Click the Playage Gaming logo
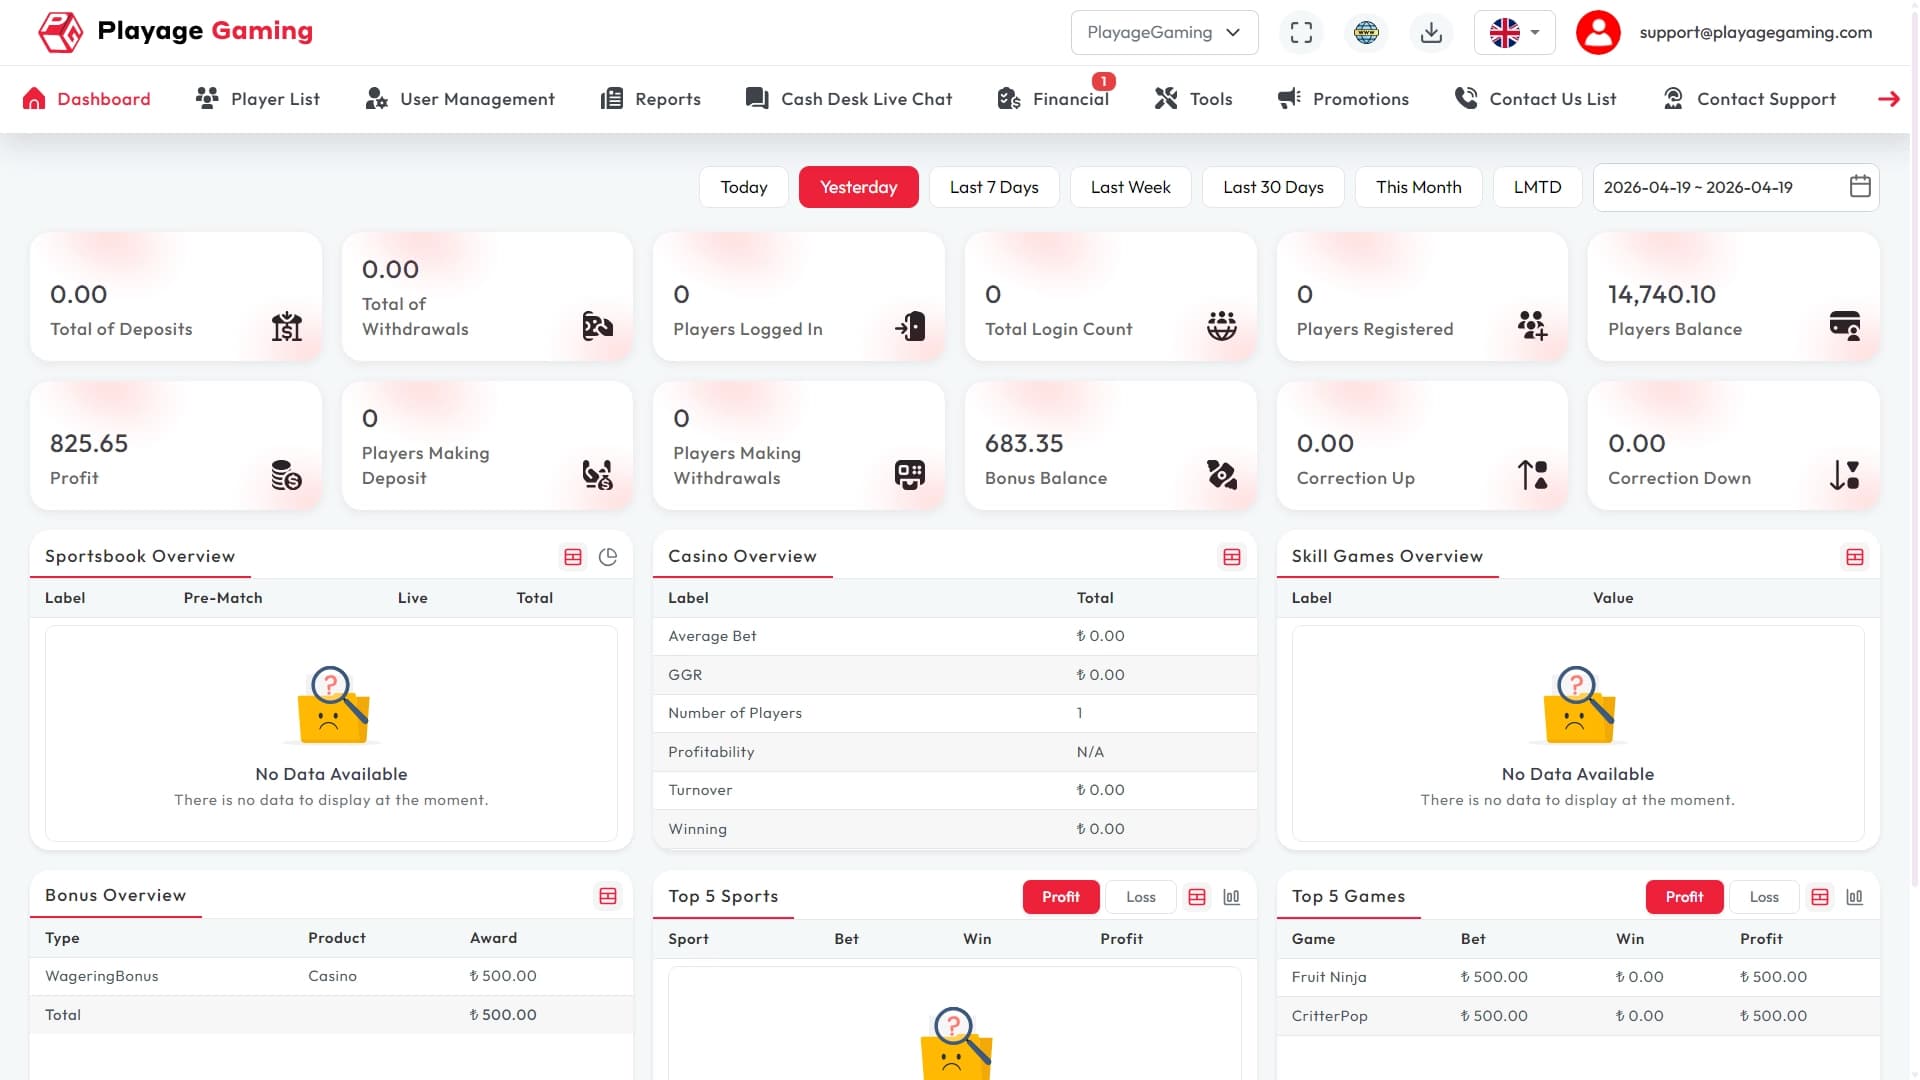This screenshot has width=1920, height=1080. click(x=175, y=31)
